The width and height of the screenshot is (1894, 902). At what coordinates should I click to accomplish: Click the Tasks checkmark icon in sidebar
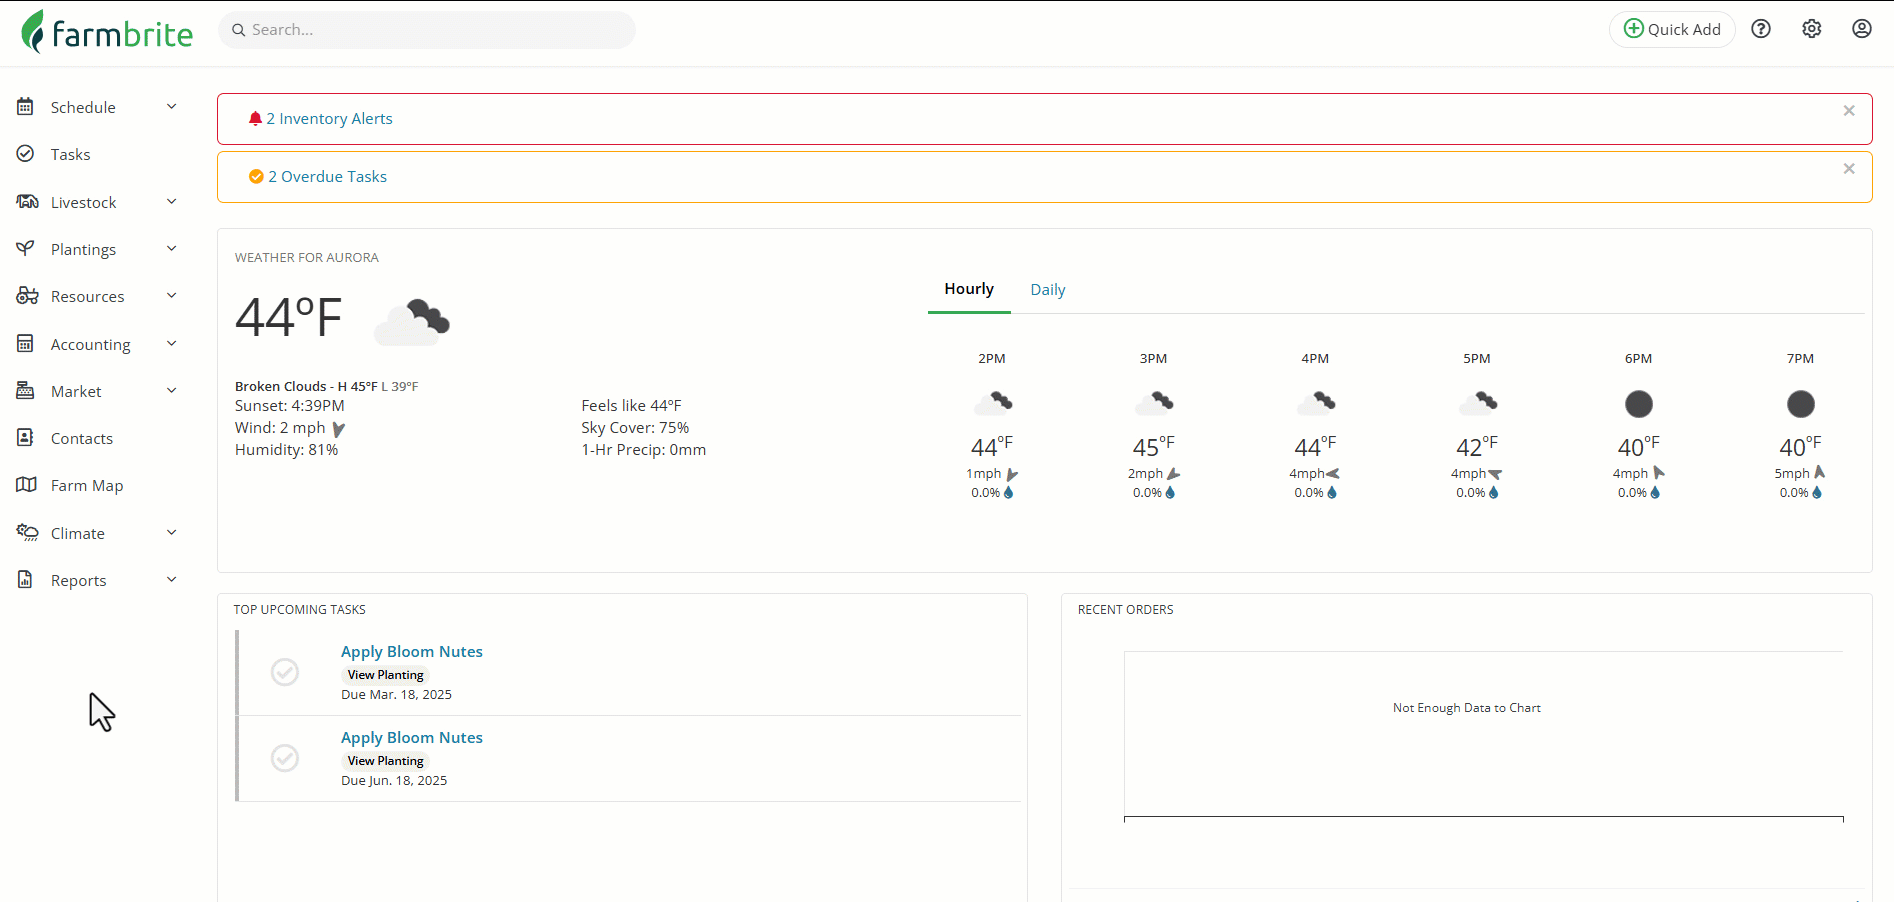[x=26, y=154]
